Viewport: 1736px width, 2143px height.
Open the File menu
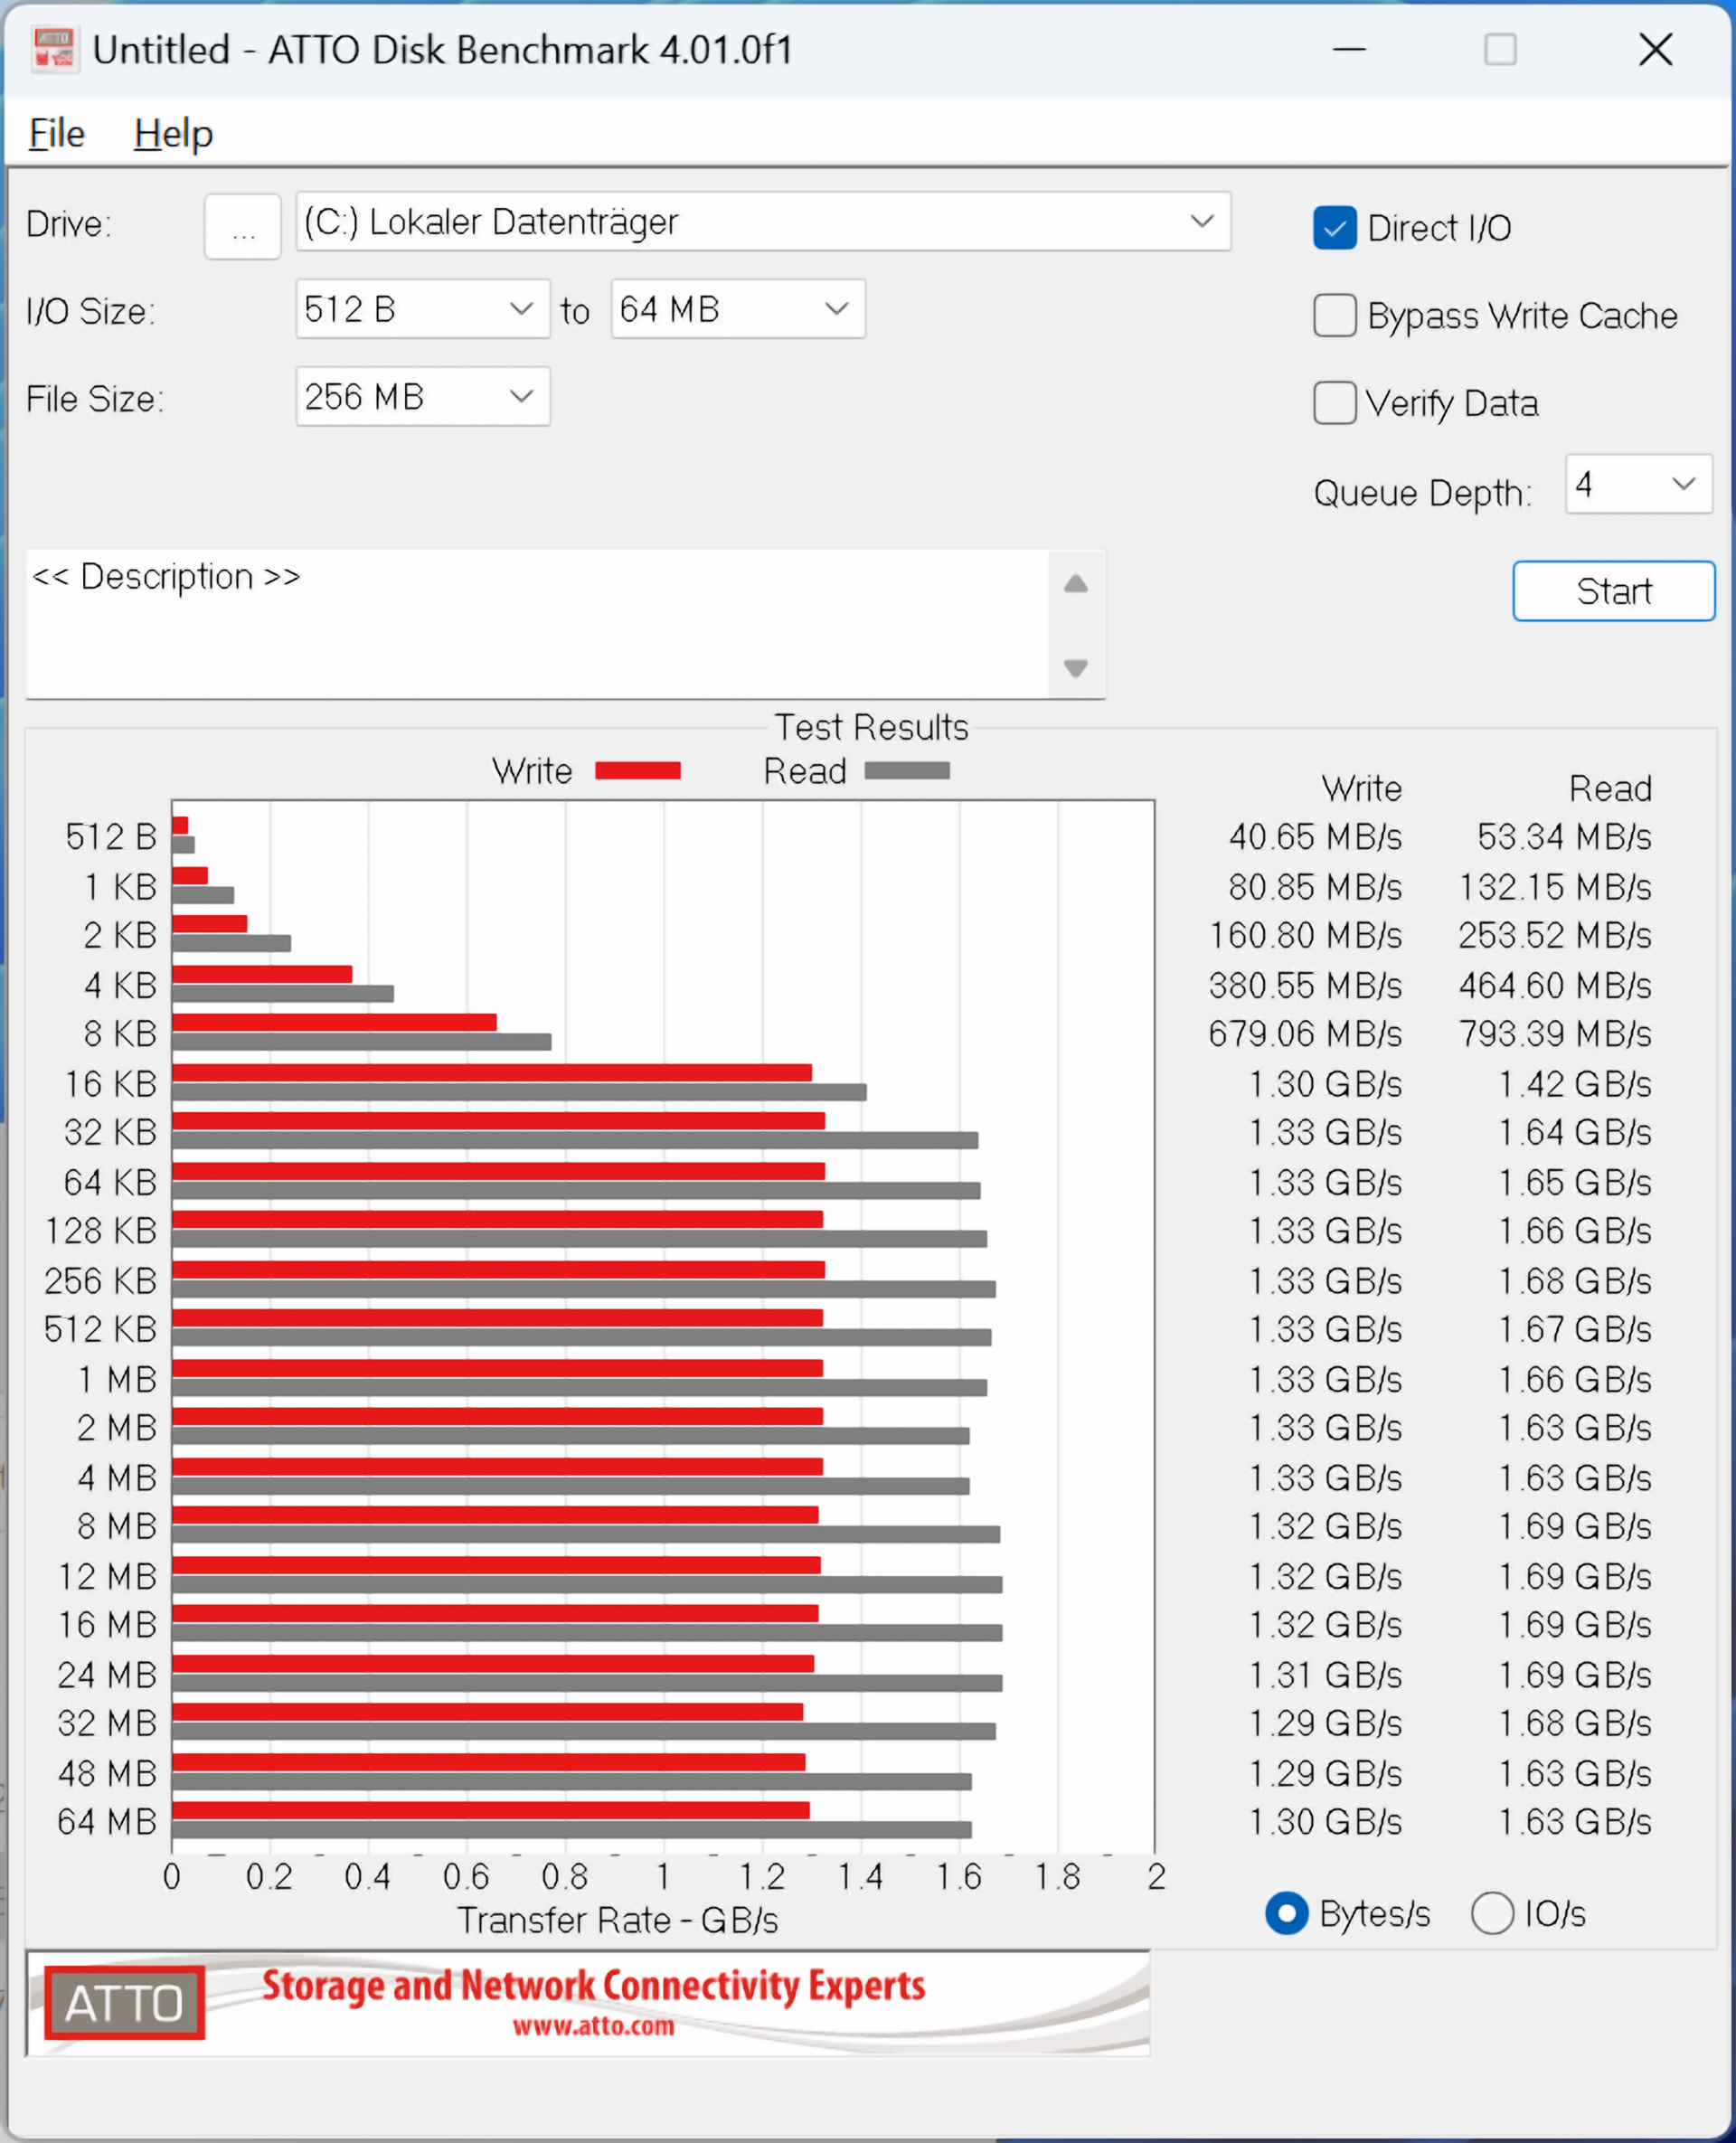click(x=56, y=133)
